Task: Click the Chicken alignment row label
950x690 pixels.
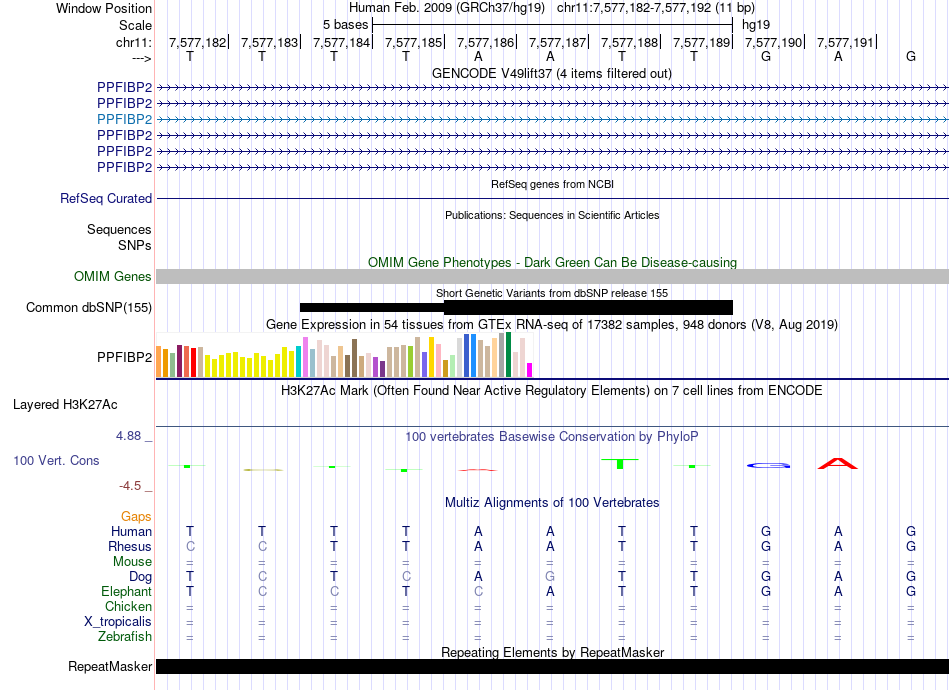Action: pos(128,606)
